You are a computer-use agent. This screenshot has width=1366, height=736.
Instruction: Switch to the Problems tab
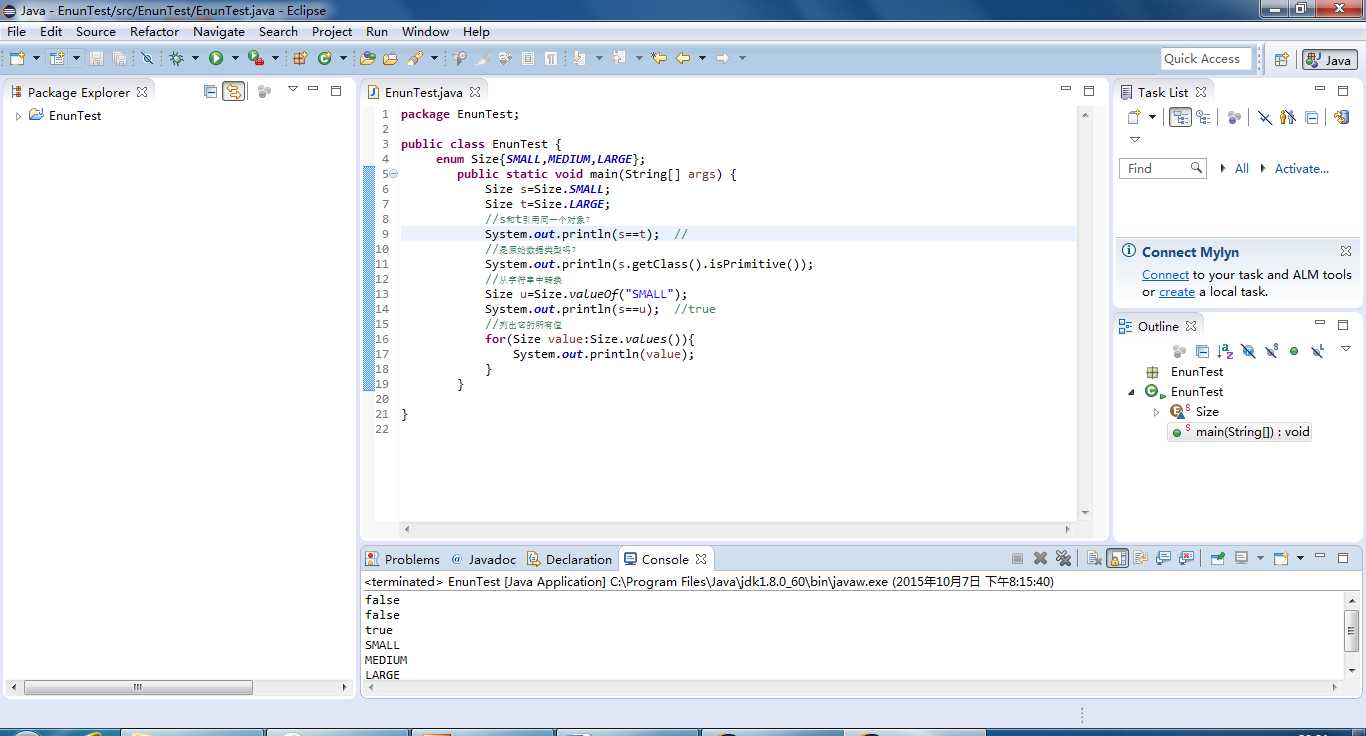(402, 559)
